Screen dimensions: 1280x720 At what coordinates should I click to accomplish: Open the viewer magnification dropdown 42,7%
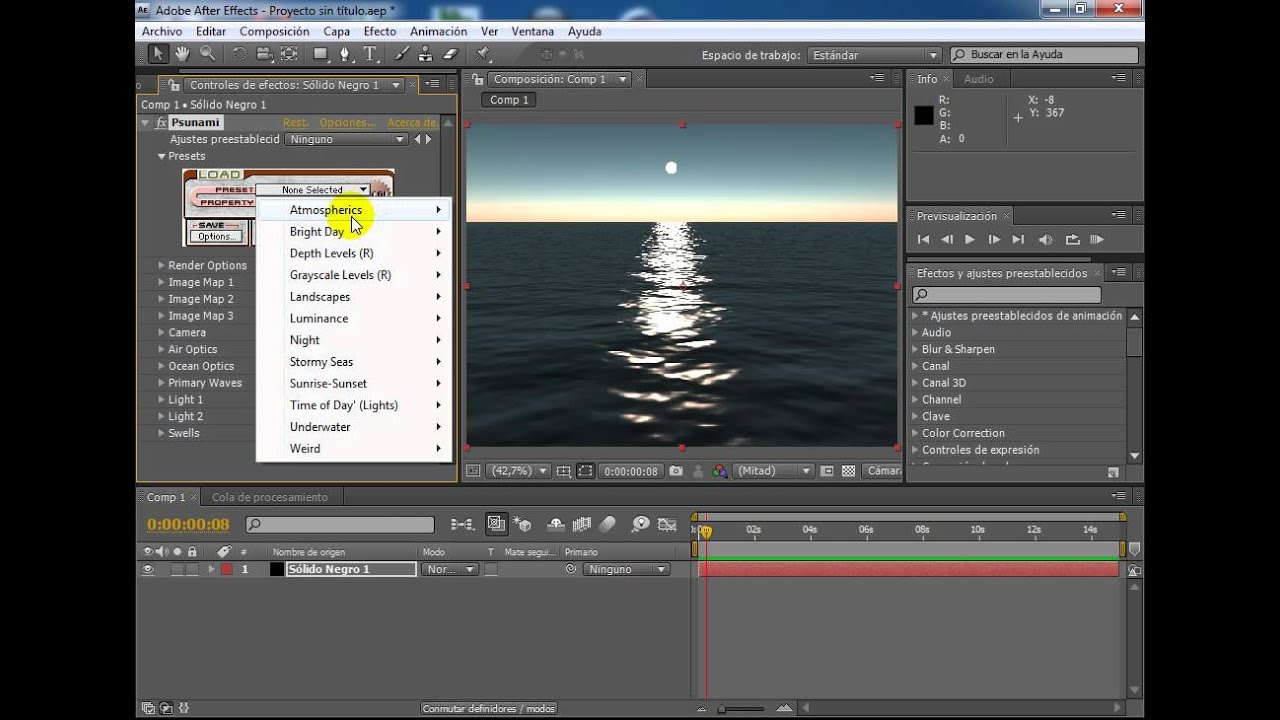pos(518,471)
